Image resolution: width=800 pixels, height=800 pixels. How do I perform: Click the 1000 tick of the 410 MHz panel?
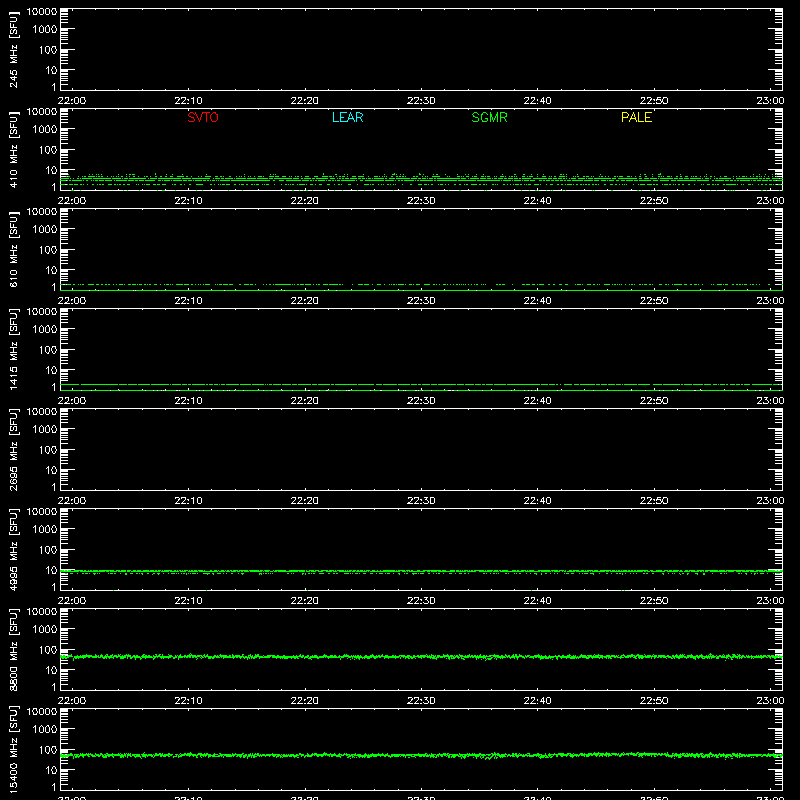click(45, 130)
